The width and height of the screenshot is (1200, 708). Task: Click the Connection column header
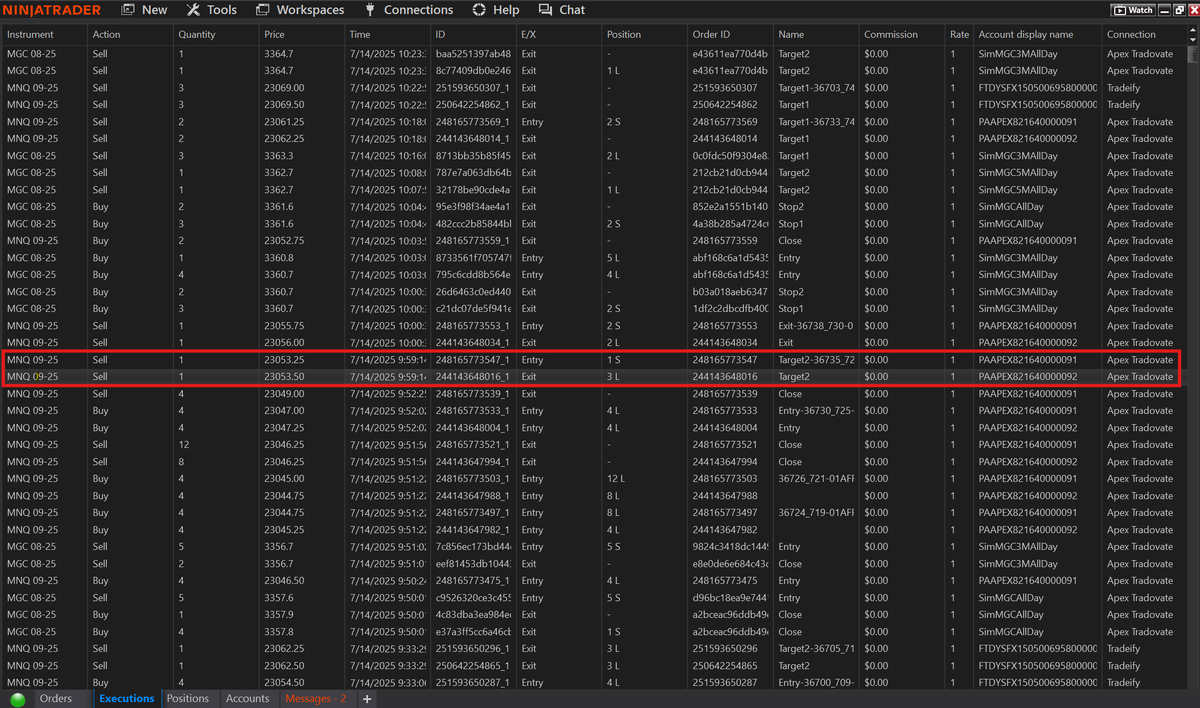tap(1144, 34)
